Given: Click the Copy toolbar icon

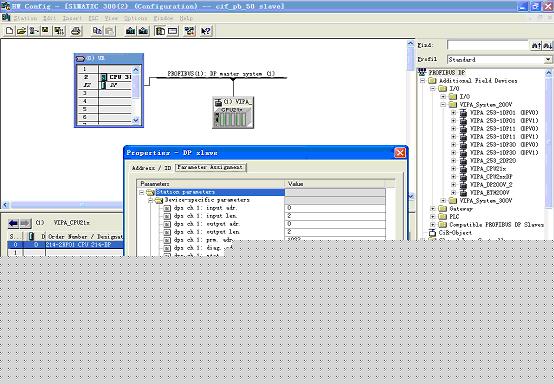Looking at the screenshot, I should [x=97, y=31].
